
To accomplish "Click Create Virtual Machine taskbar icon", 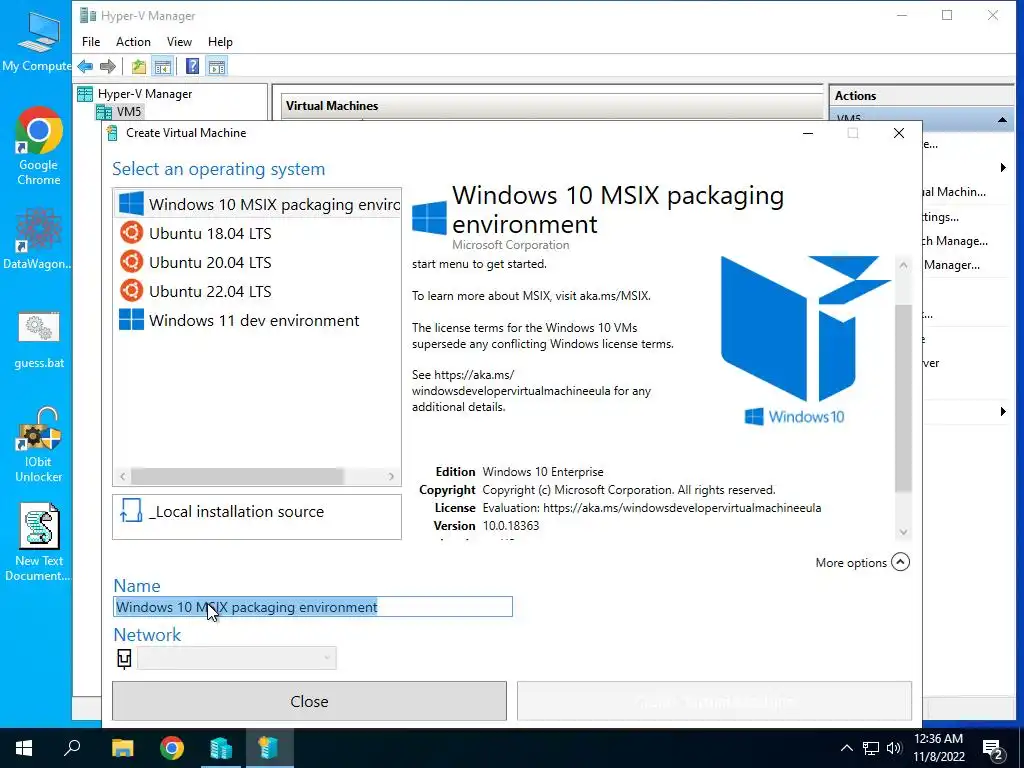I will pos(269,748).
